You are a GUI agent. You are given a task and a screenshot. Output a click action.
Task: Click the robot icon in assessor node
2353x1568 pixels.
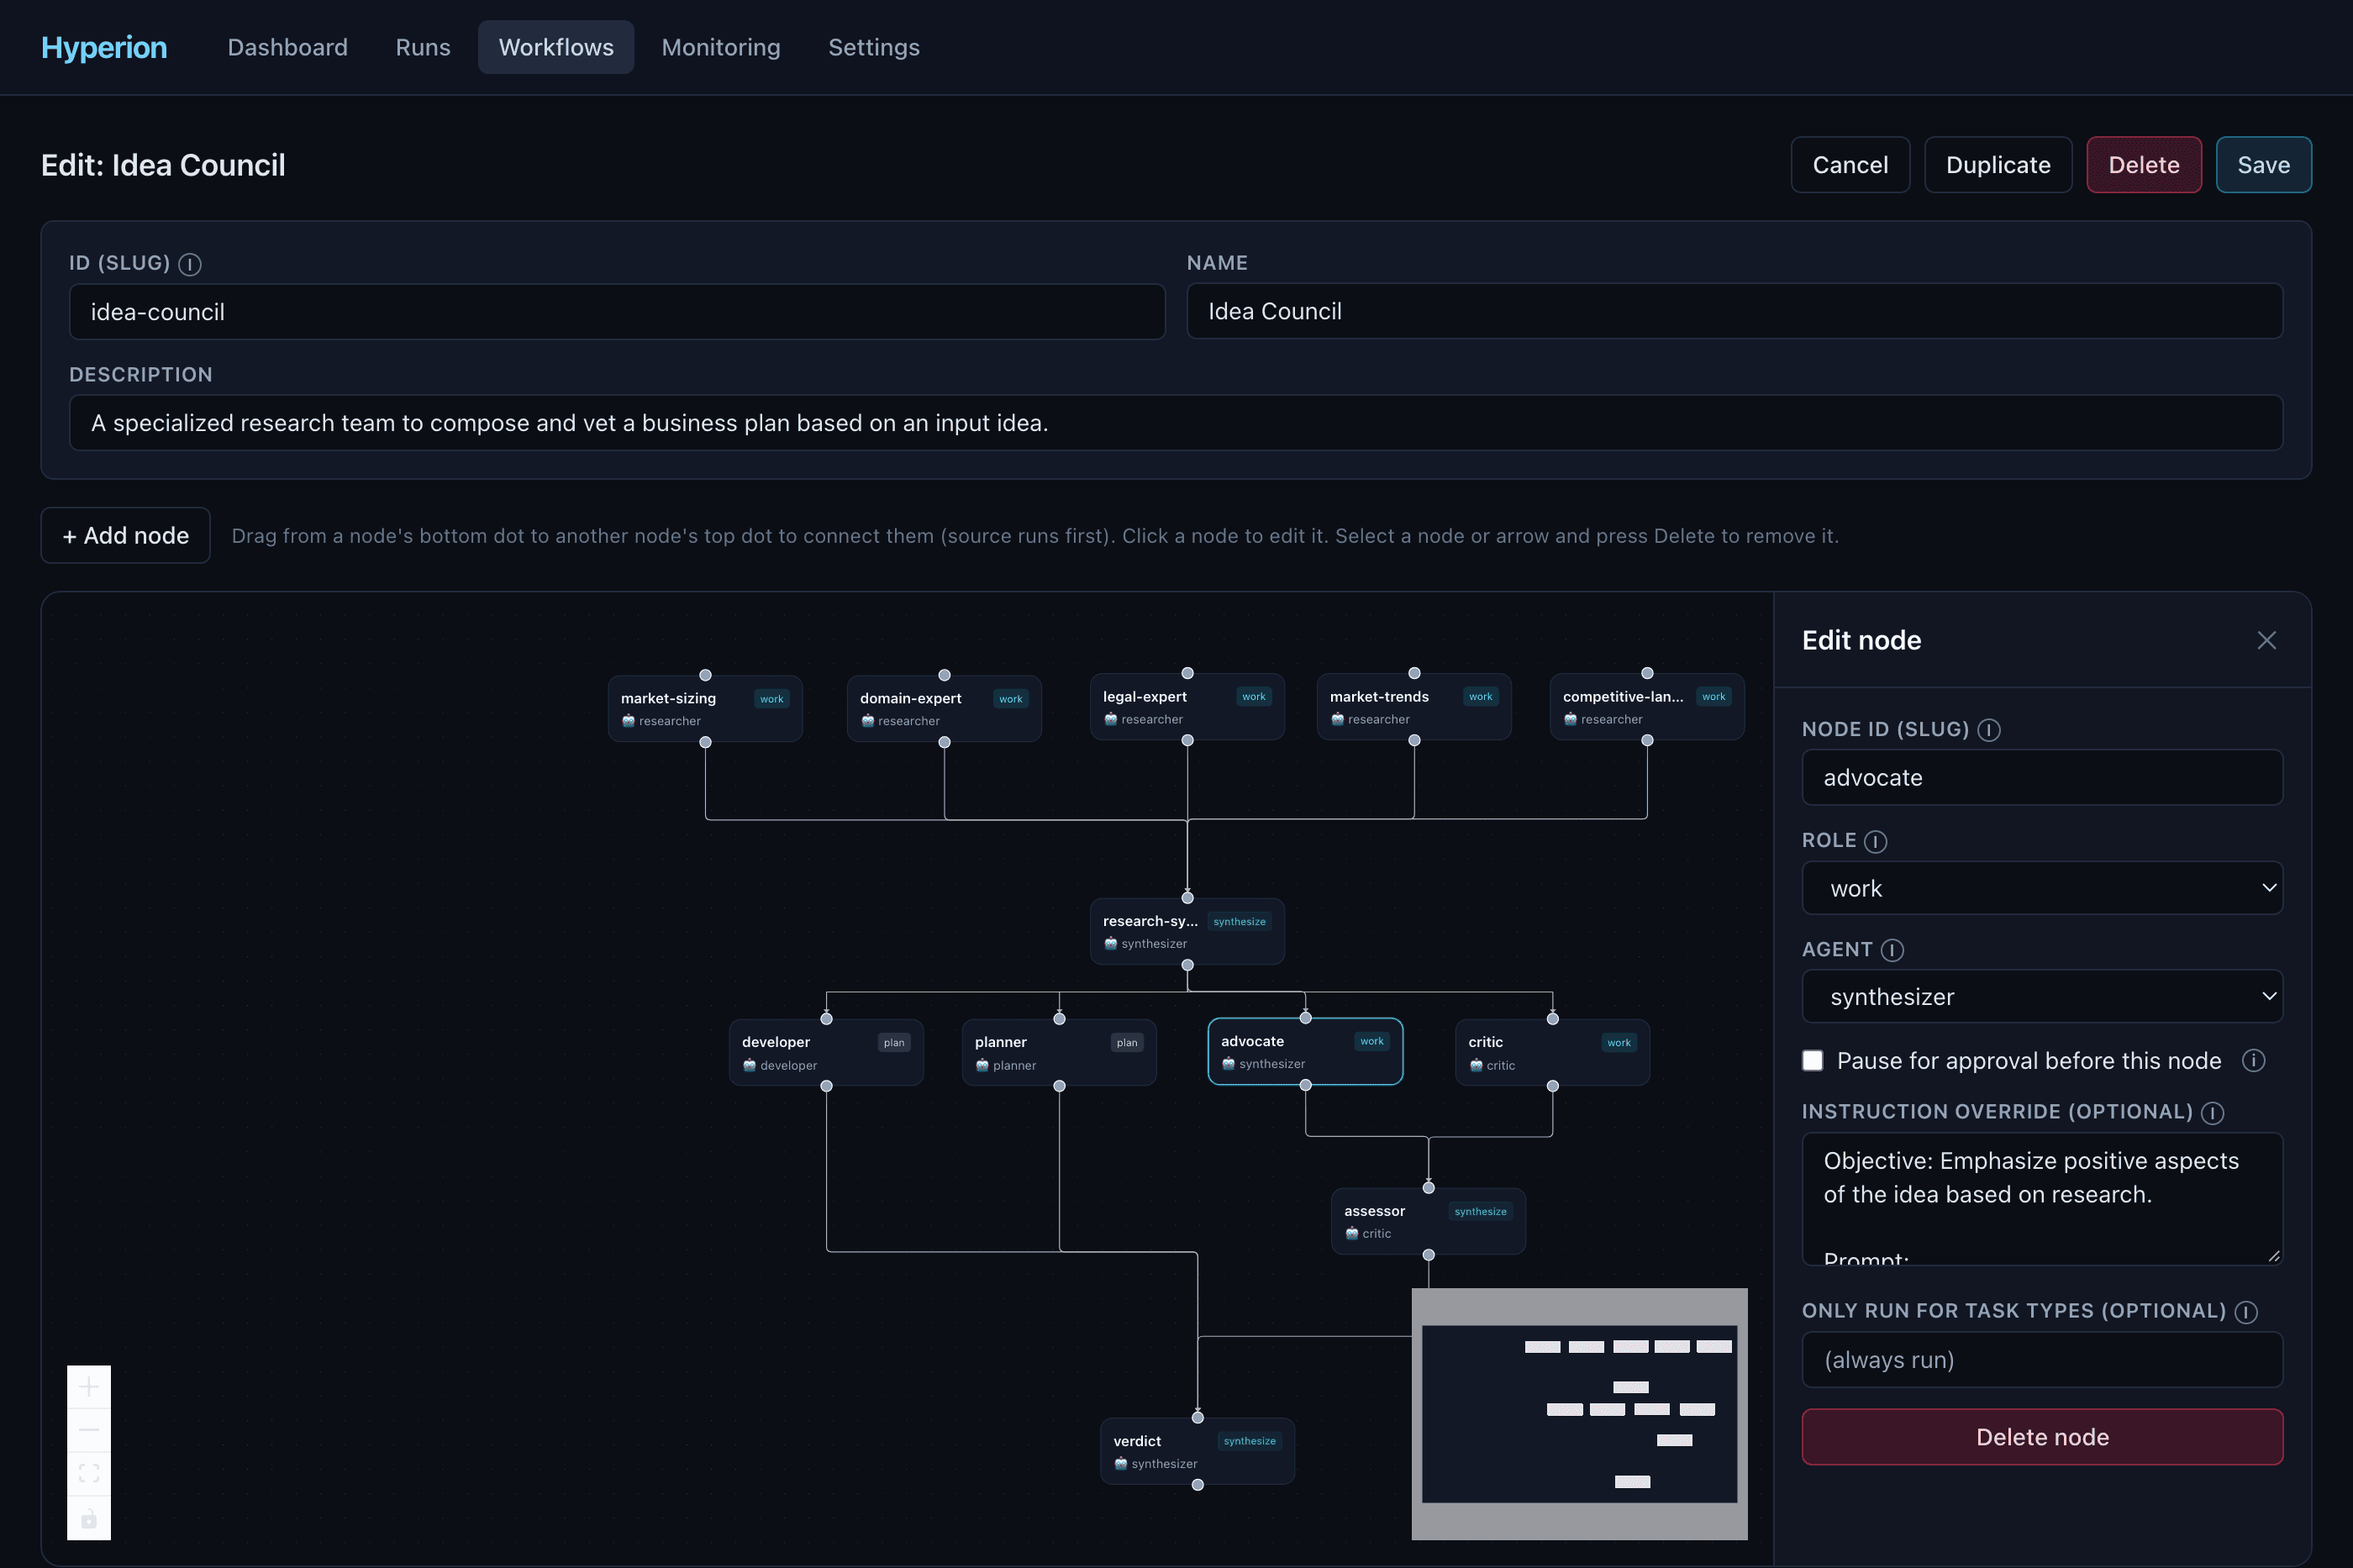[1352, 1233]
